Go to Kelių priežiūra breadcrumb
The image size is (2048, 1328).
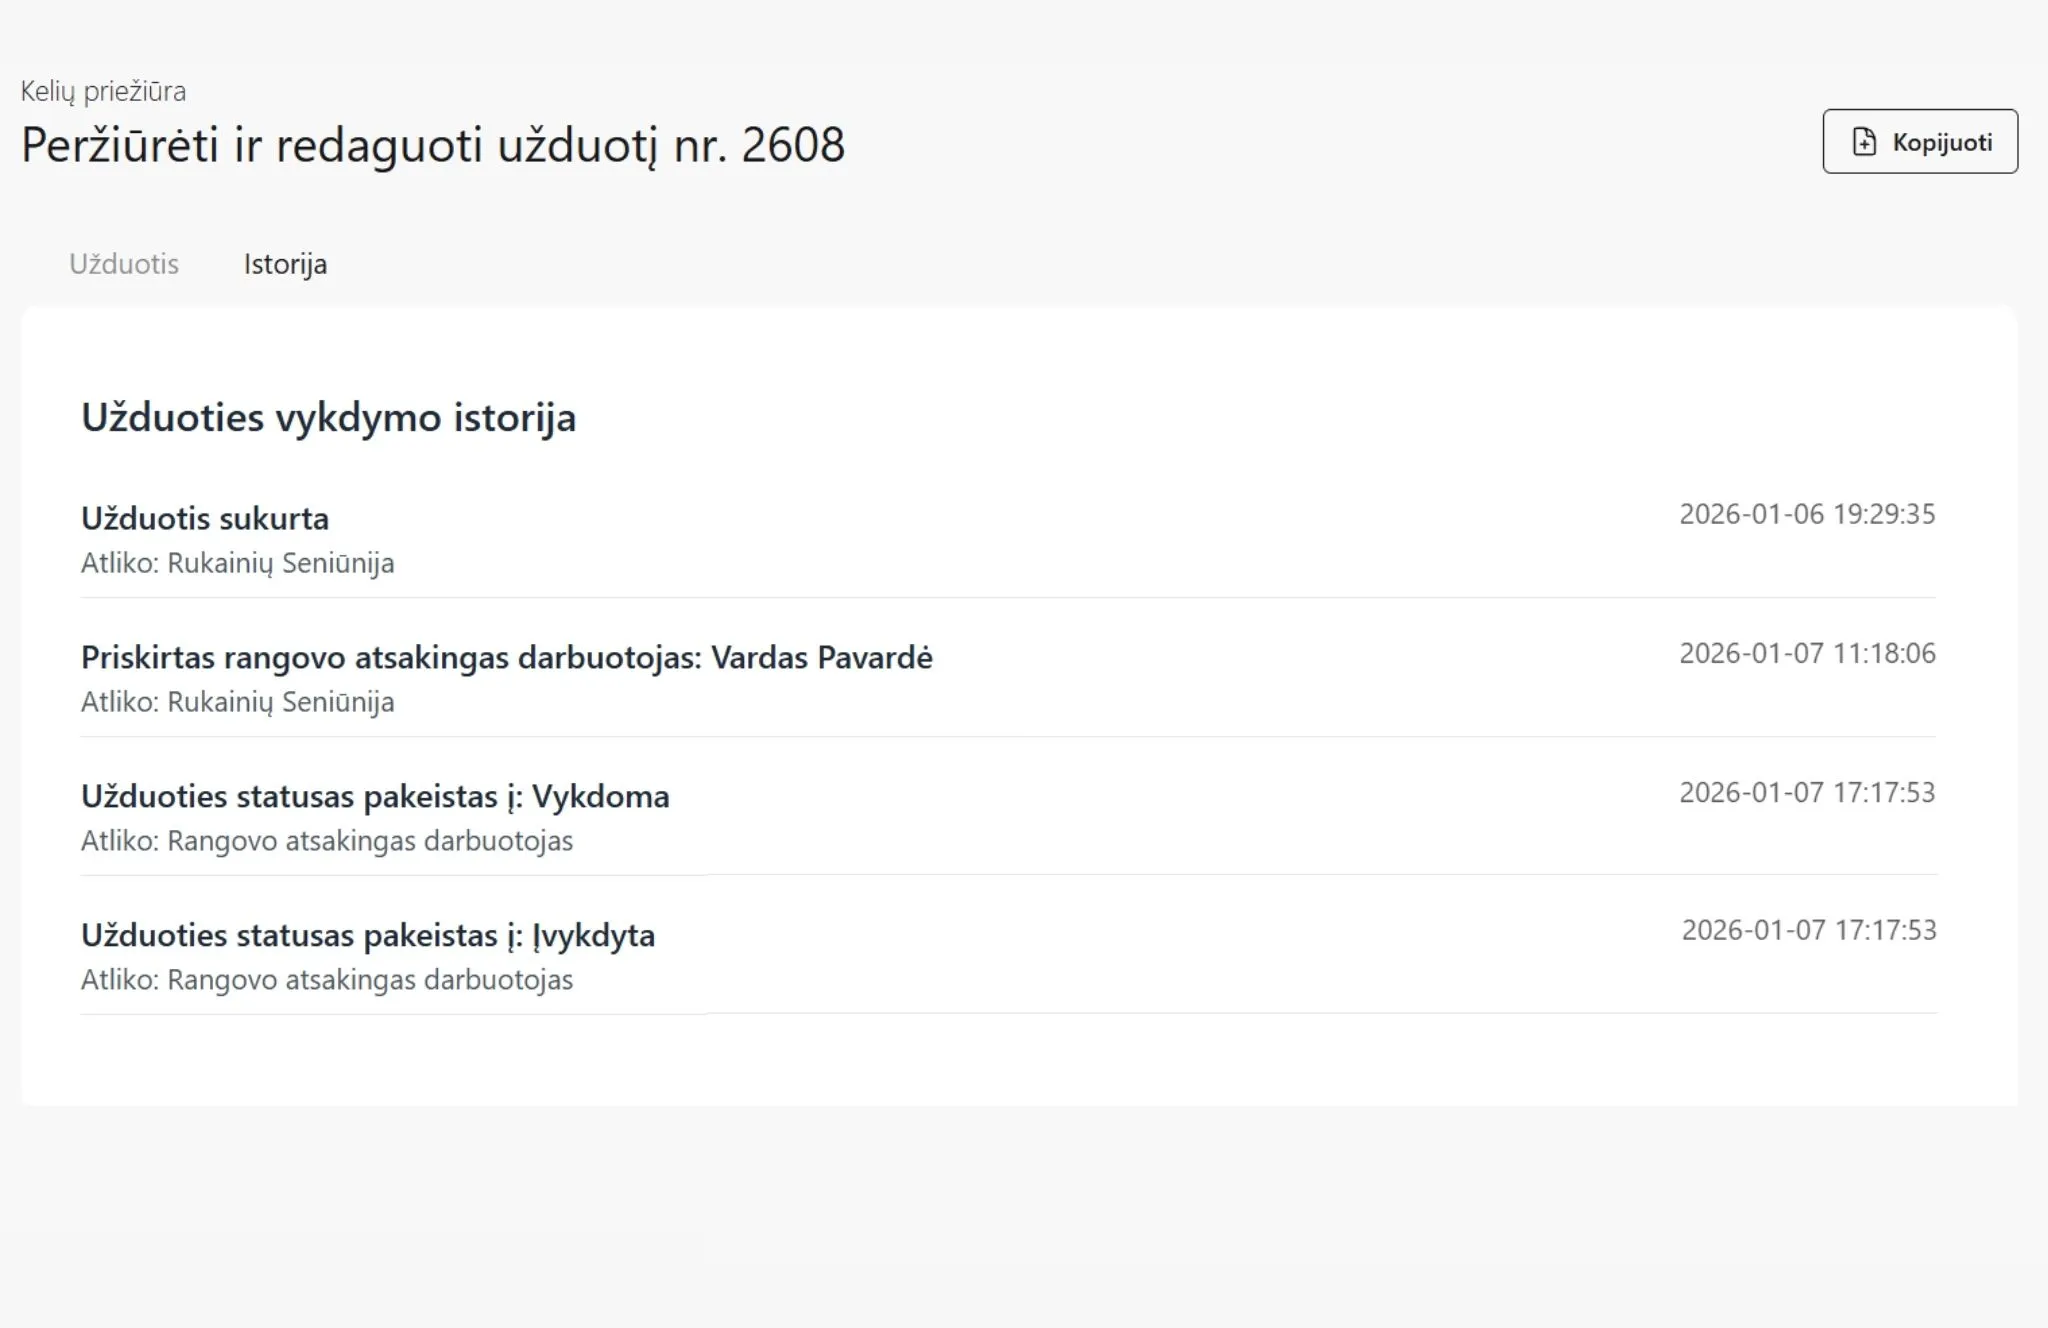click(x=103, y=91)
